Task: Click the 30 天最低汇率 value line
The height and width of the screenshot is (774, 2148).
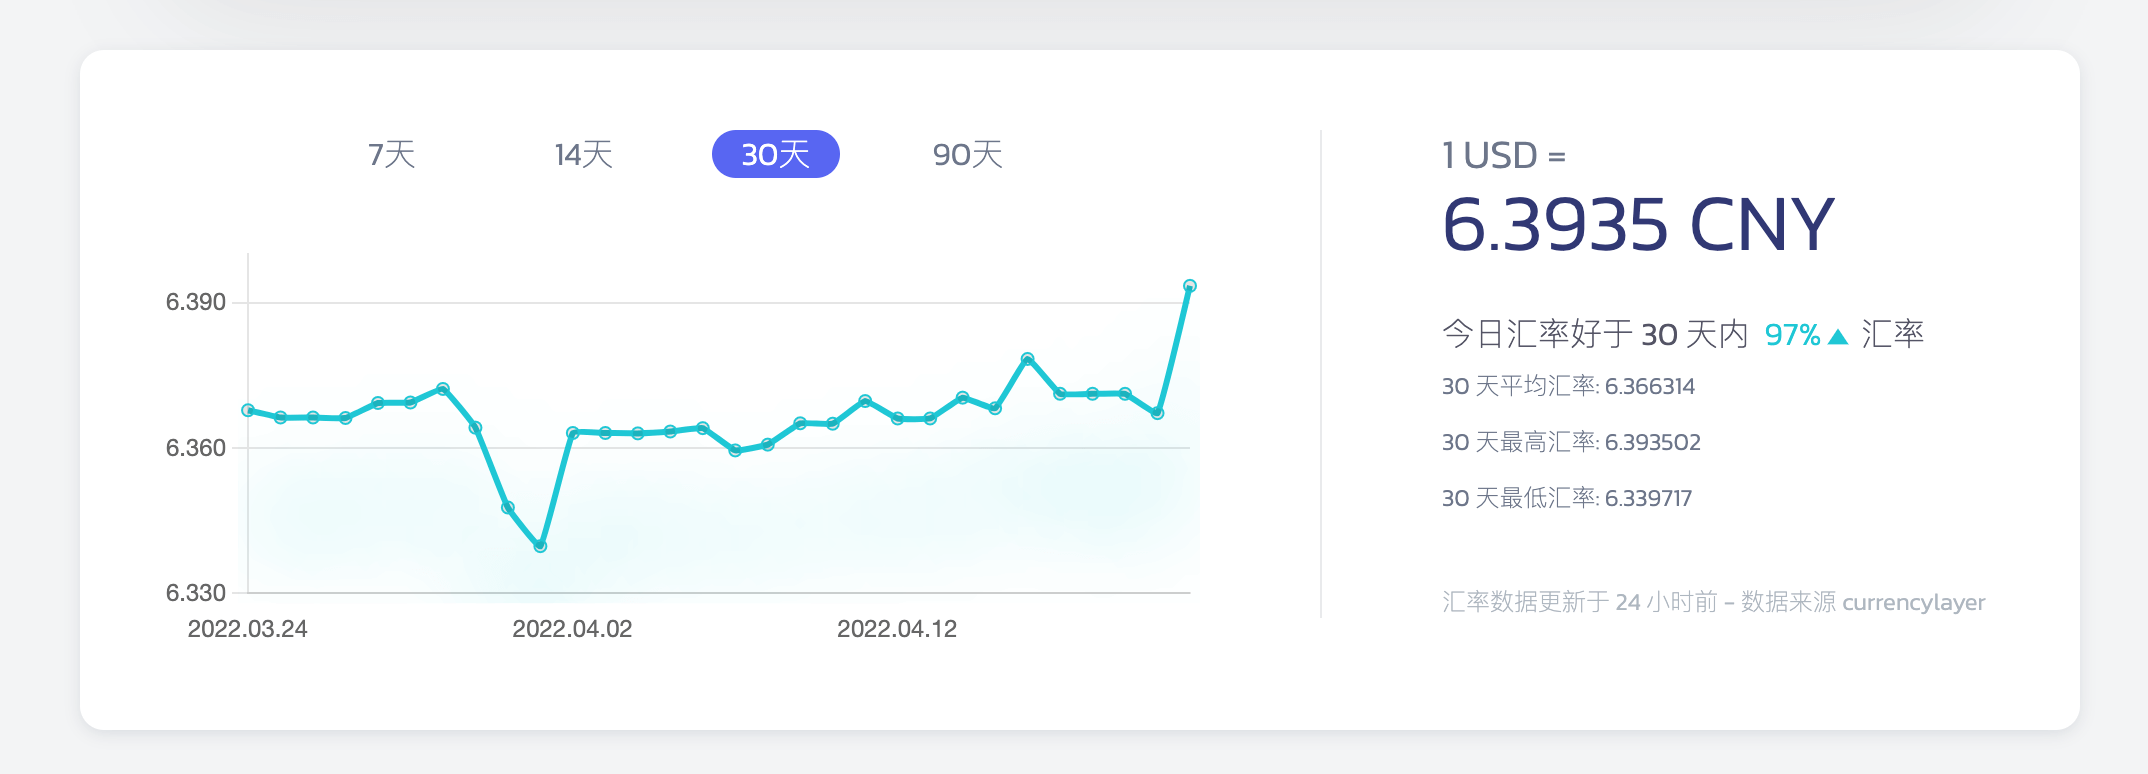Action: tap(1567, 498)
